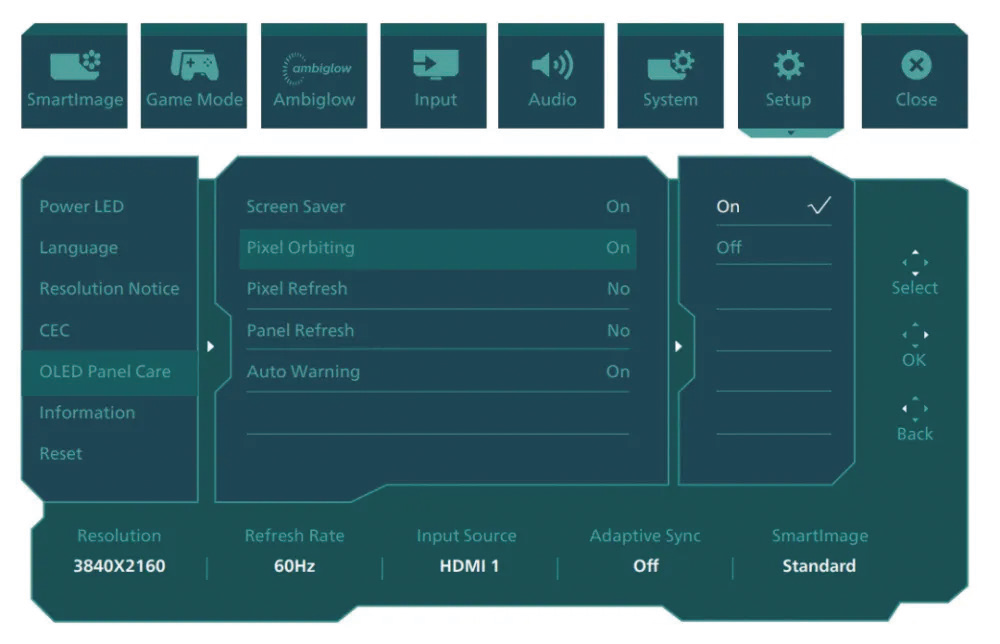Choose the On option with checkmark
The image size is (1000, 644).
774,207
